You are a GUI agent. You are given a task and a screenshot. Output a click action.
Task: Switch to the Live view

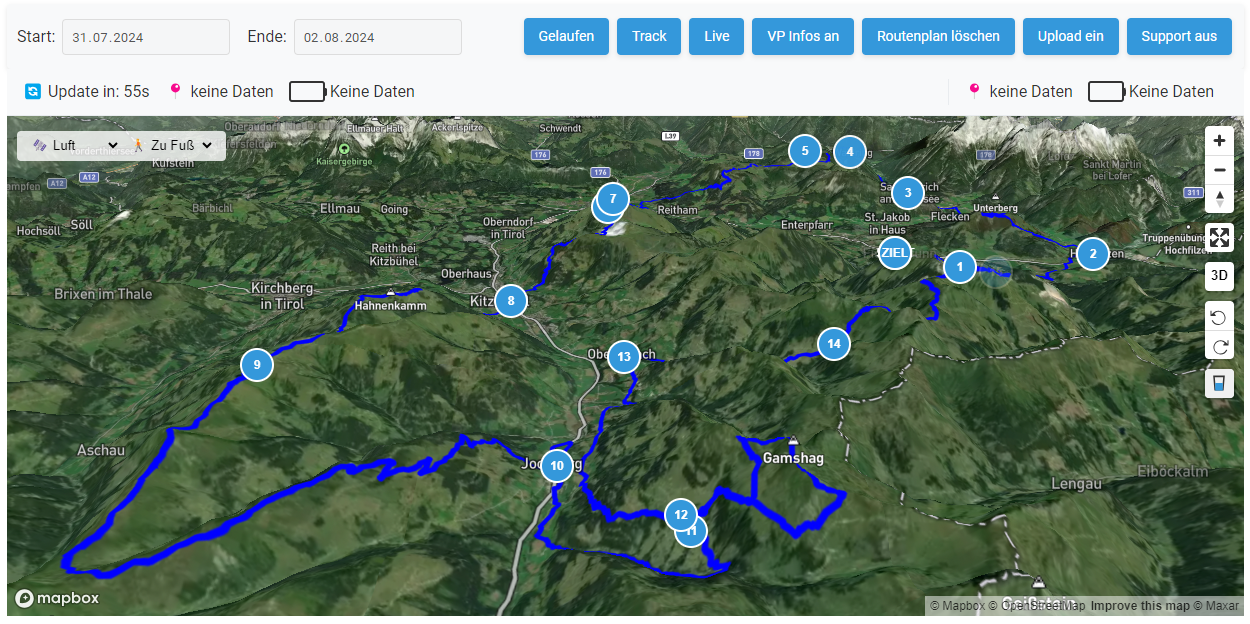click(717, 36)
